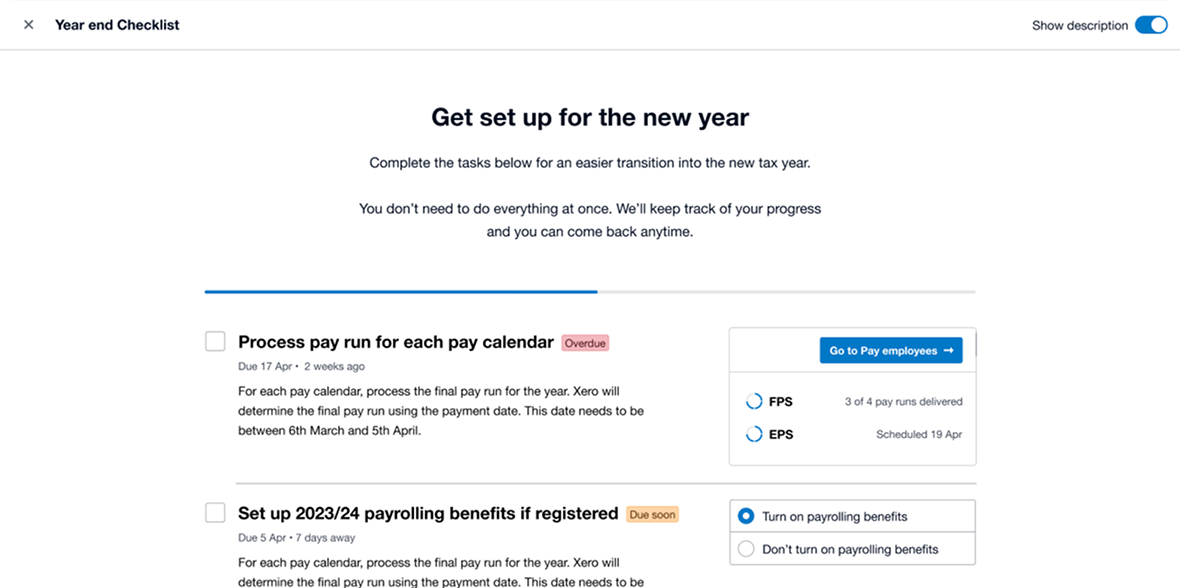Close the Year end Checklist panel
Screen dimensions: 1180x588
tap(28, 25)
